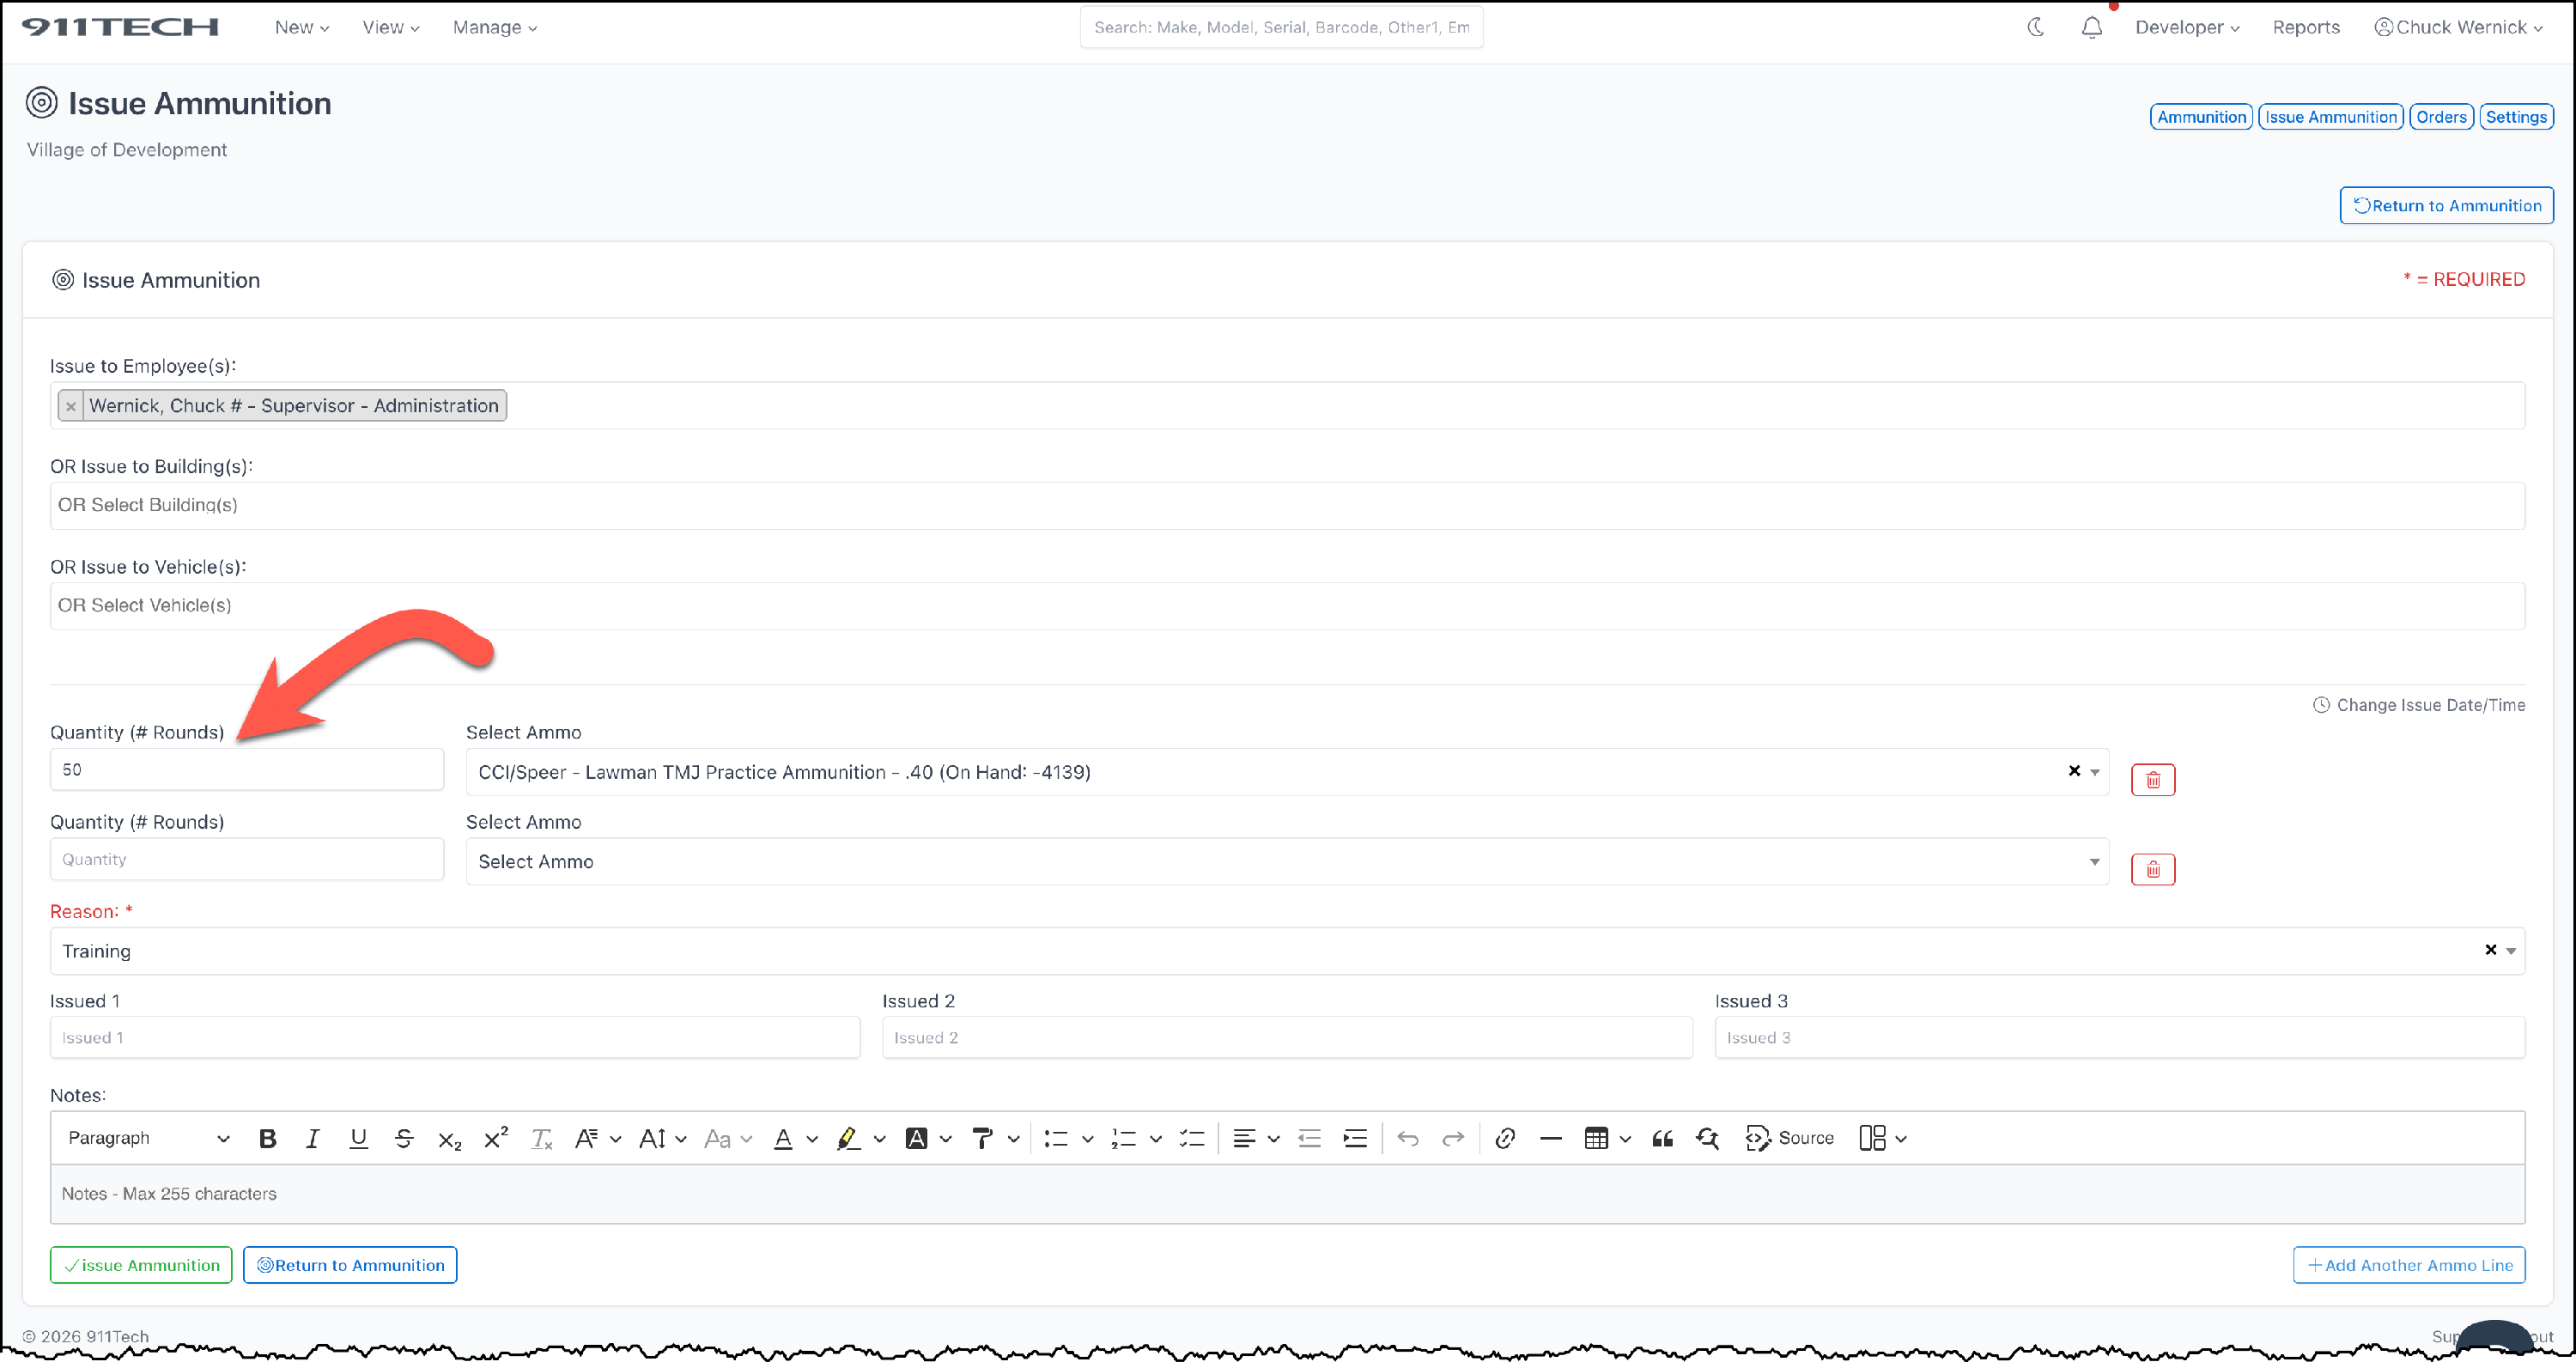Insert a link using the link icon

1504,1138
